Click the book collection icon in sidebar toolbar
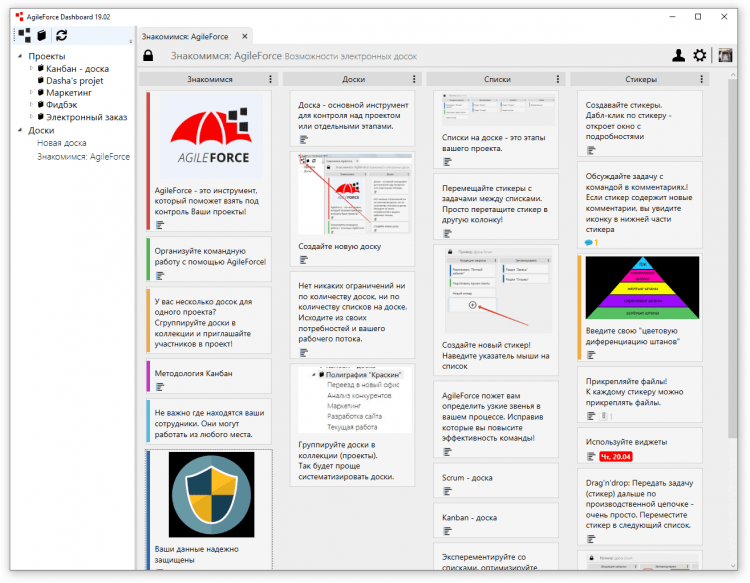 click(x=42, y=35)
